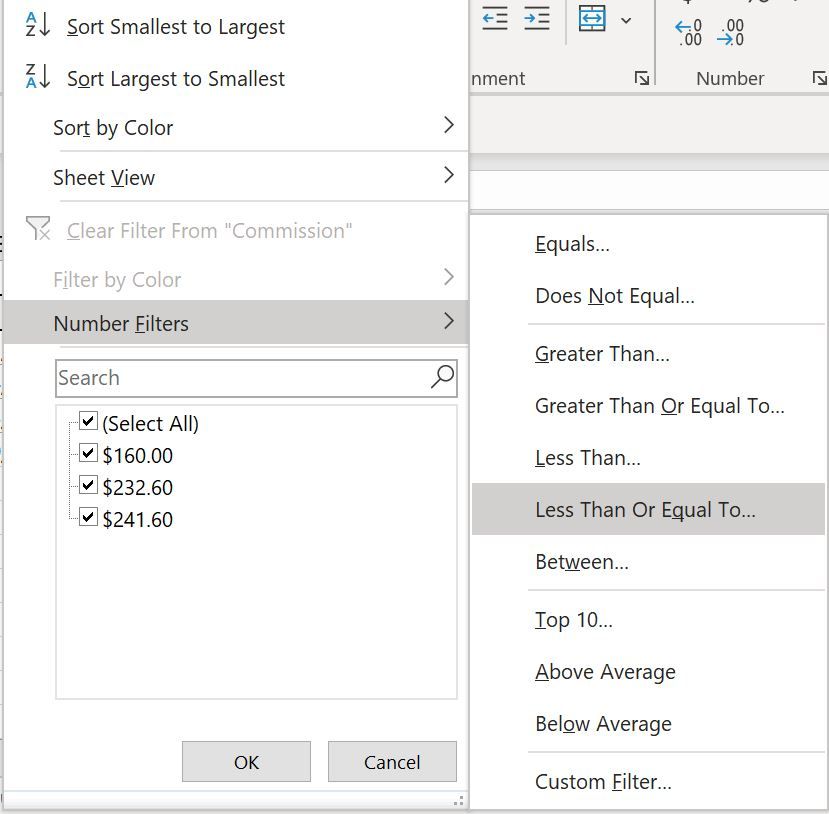Image resolution: width=829 pixels, height=814 pixels.
Task: Click the Cancel button
Action: (x=392, y=761)
